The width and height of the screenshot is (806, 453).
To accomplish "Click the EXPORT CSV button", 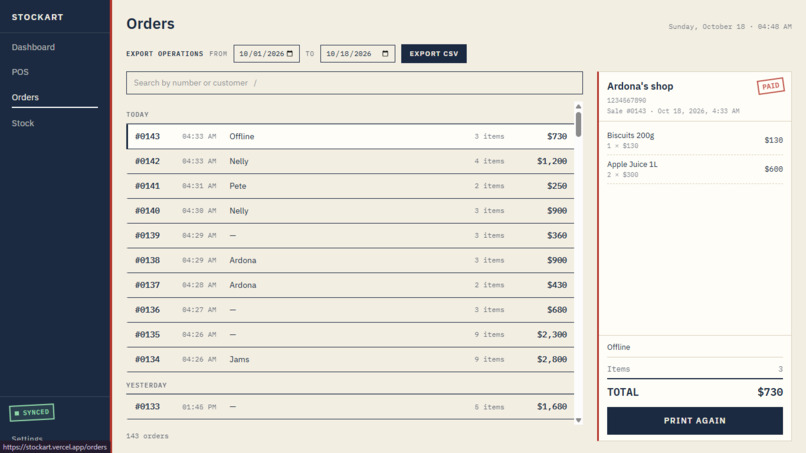I will pyautogui.click(x=434, y=53).
